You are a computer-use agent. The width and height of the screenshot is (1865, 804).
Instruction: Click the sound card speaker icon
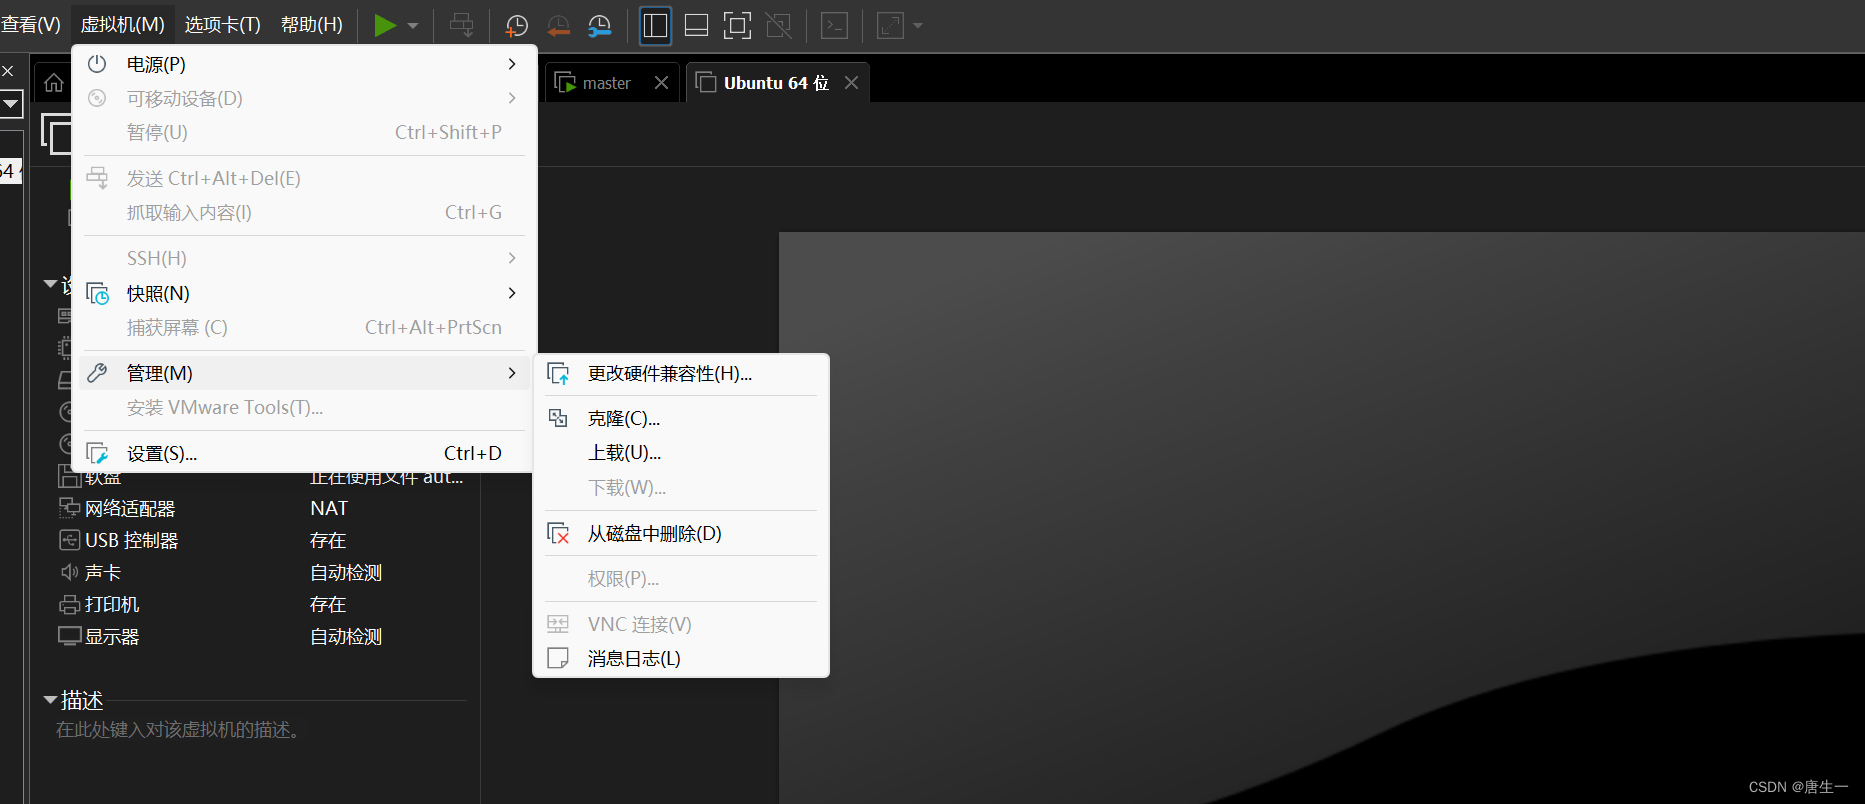pos(69,572)
